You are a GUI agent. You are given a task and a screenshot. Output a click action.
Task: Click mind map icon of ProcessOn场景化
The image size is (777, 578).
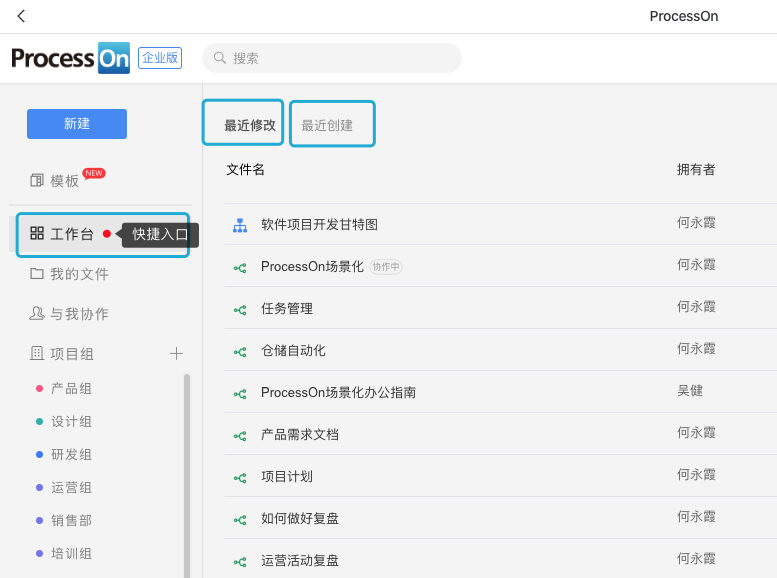click(x=240, y=268)
